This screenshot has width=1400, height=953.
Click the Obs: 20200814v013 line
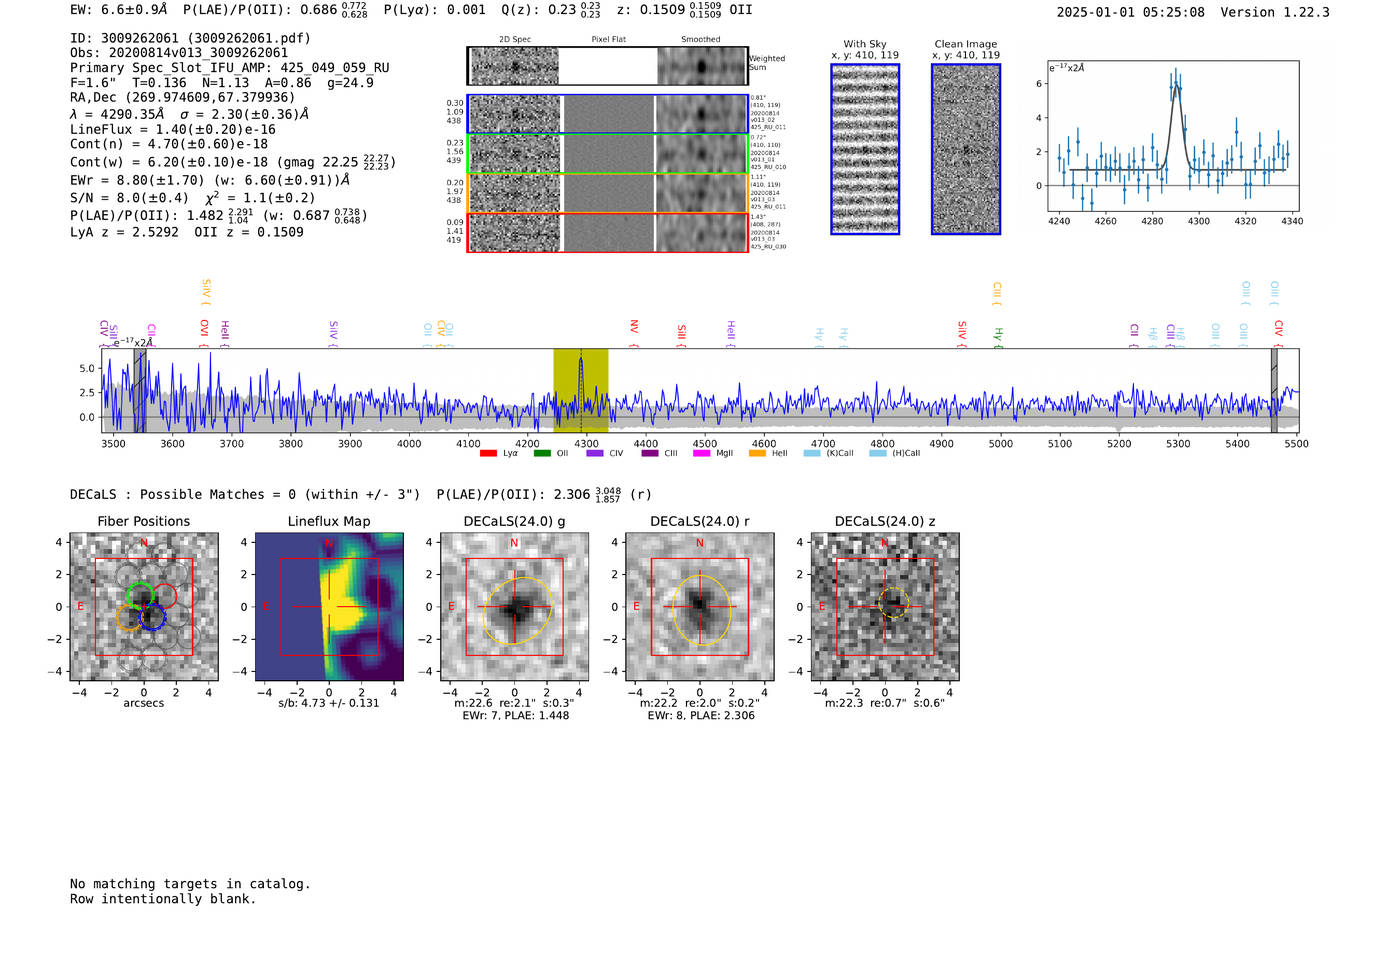[x=179, y=53]
